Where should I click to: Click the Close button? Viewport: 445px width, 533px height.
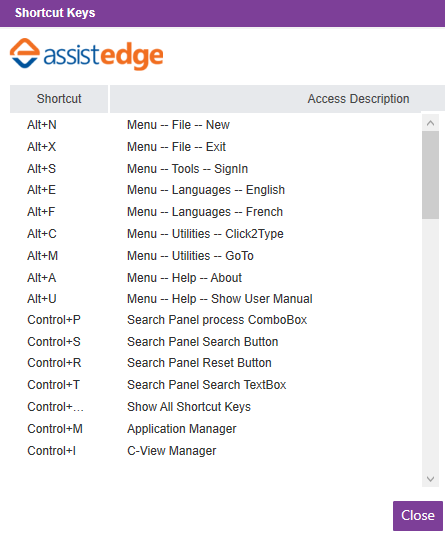pos(418,515)
